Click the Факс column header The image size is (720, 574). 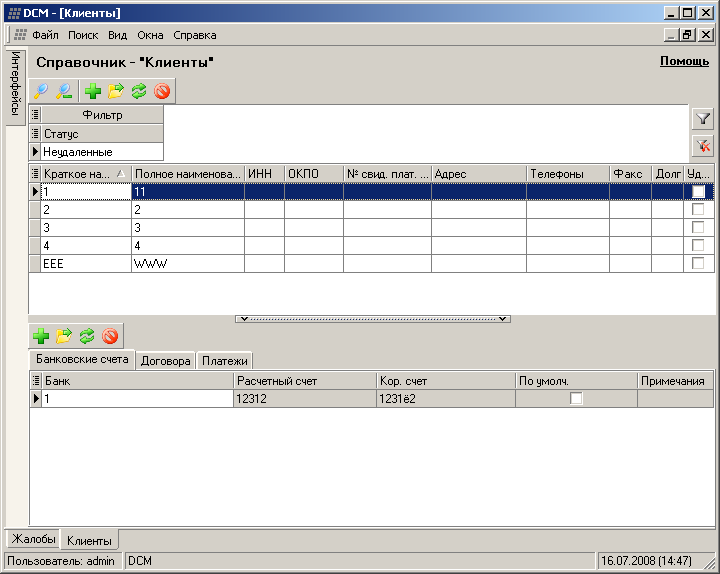(630, 174)
